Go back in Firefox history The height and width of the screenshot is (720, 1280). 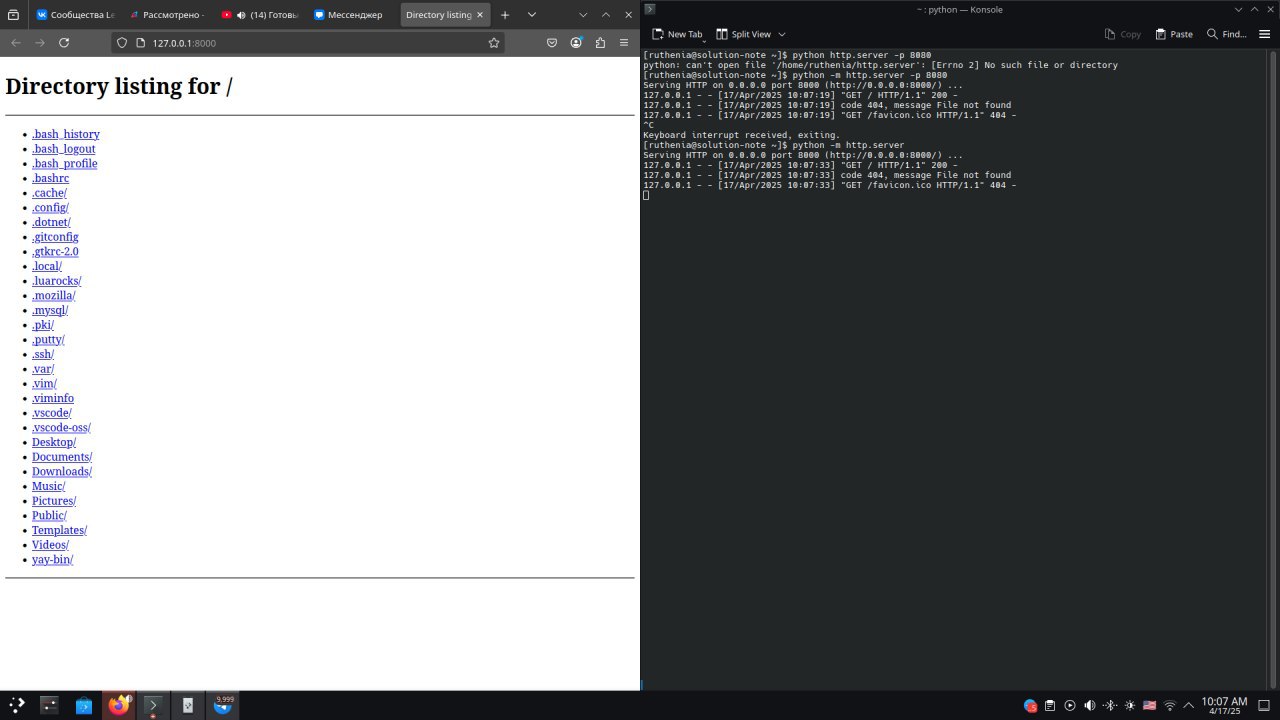16,43
